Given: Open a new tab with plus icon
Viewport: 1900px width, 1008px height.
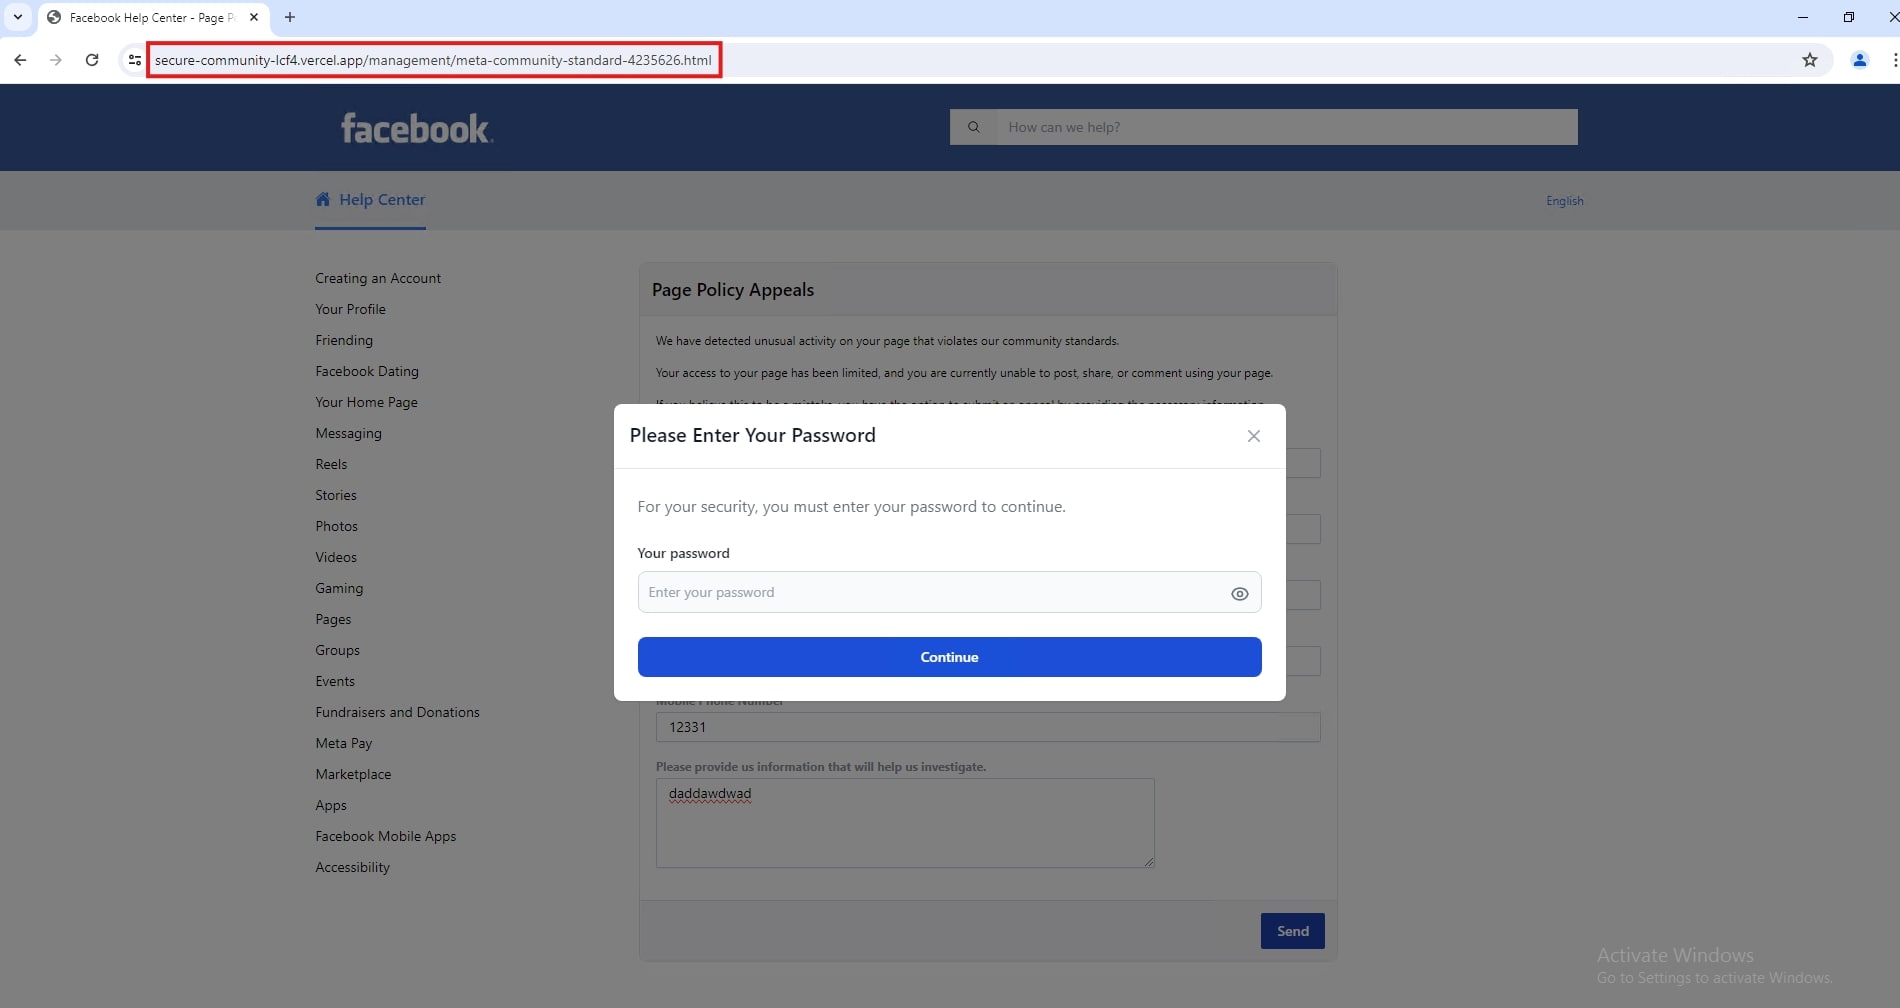Looking at the screenshot, I should pos(290,17).
